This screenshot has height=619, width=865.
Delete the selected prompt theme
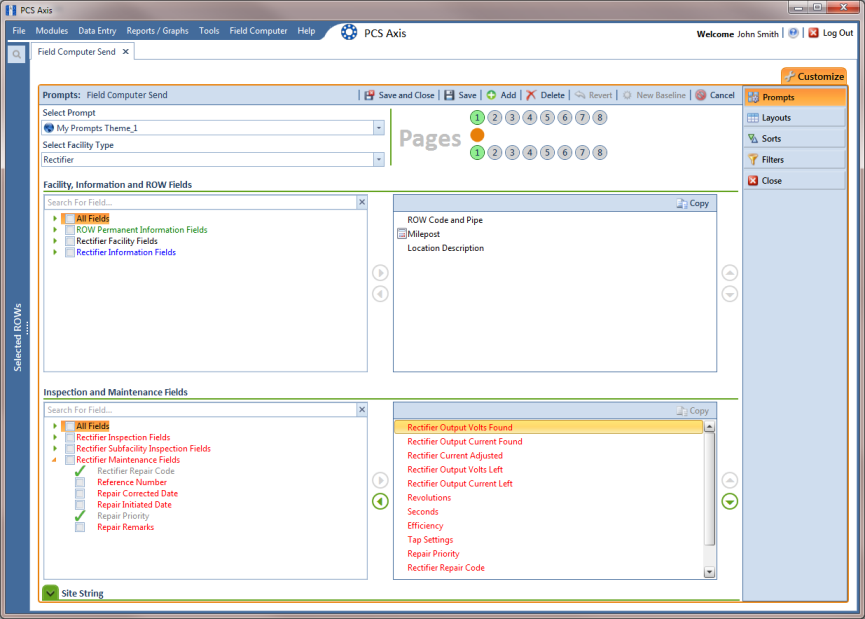545,95
